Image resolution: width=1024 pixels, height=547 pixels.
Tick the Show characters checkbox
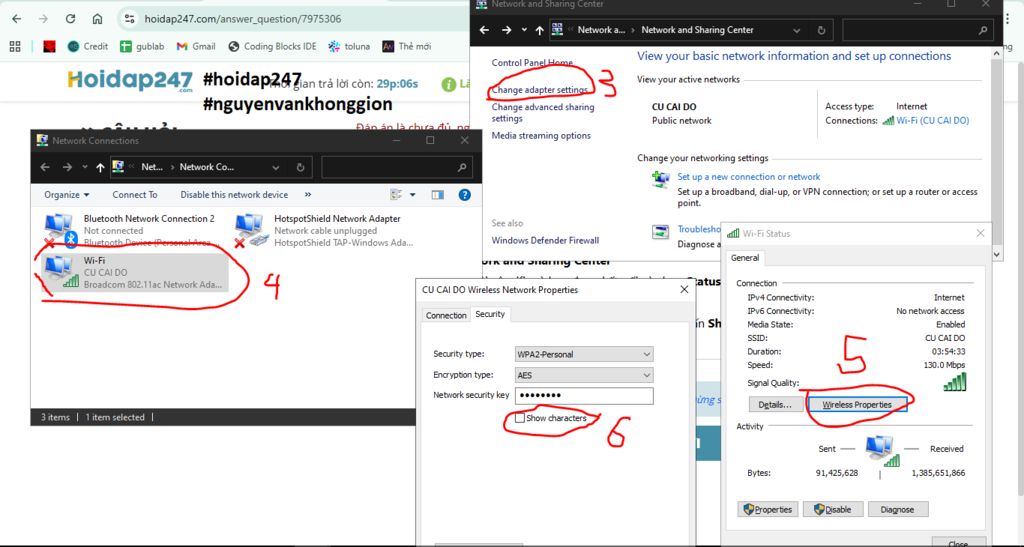tap(520, 418)
